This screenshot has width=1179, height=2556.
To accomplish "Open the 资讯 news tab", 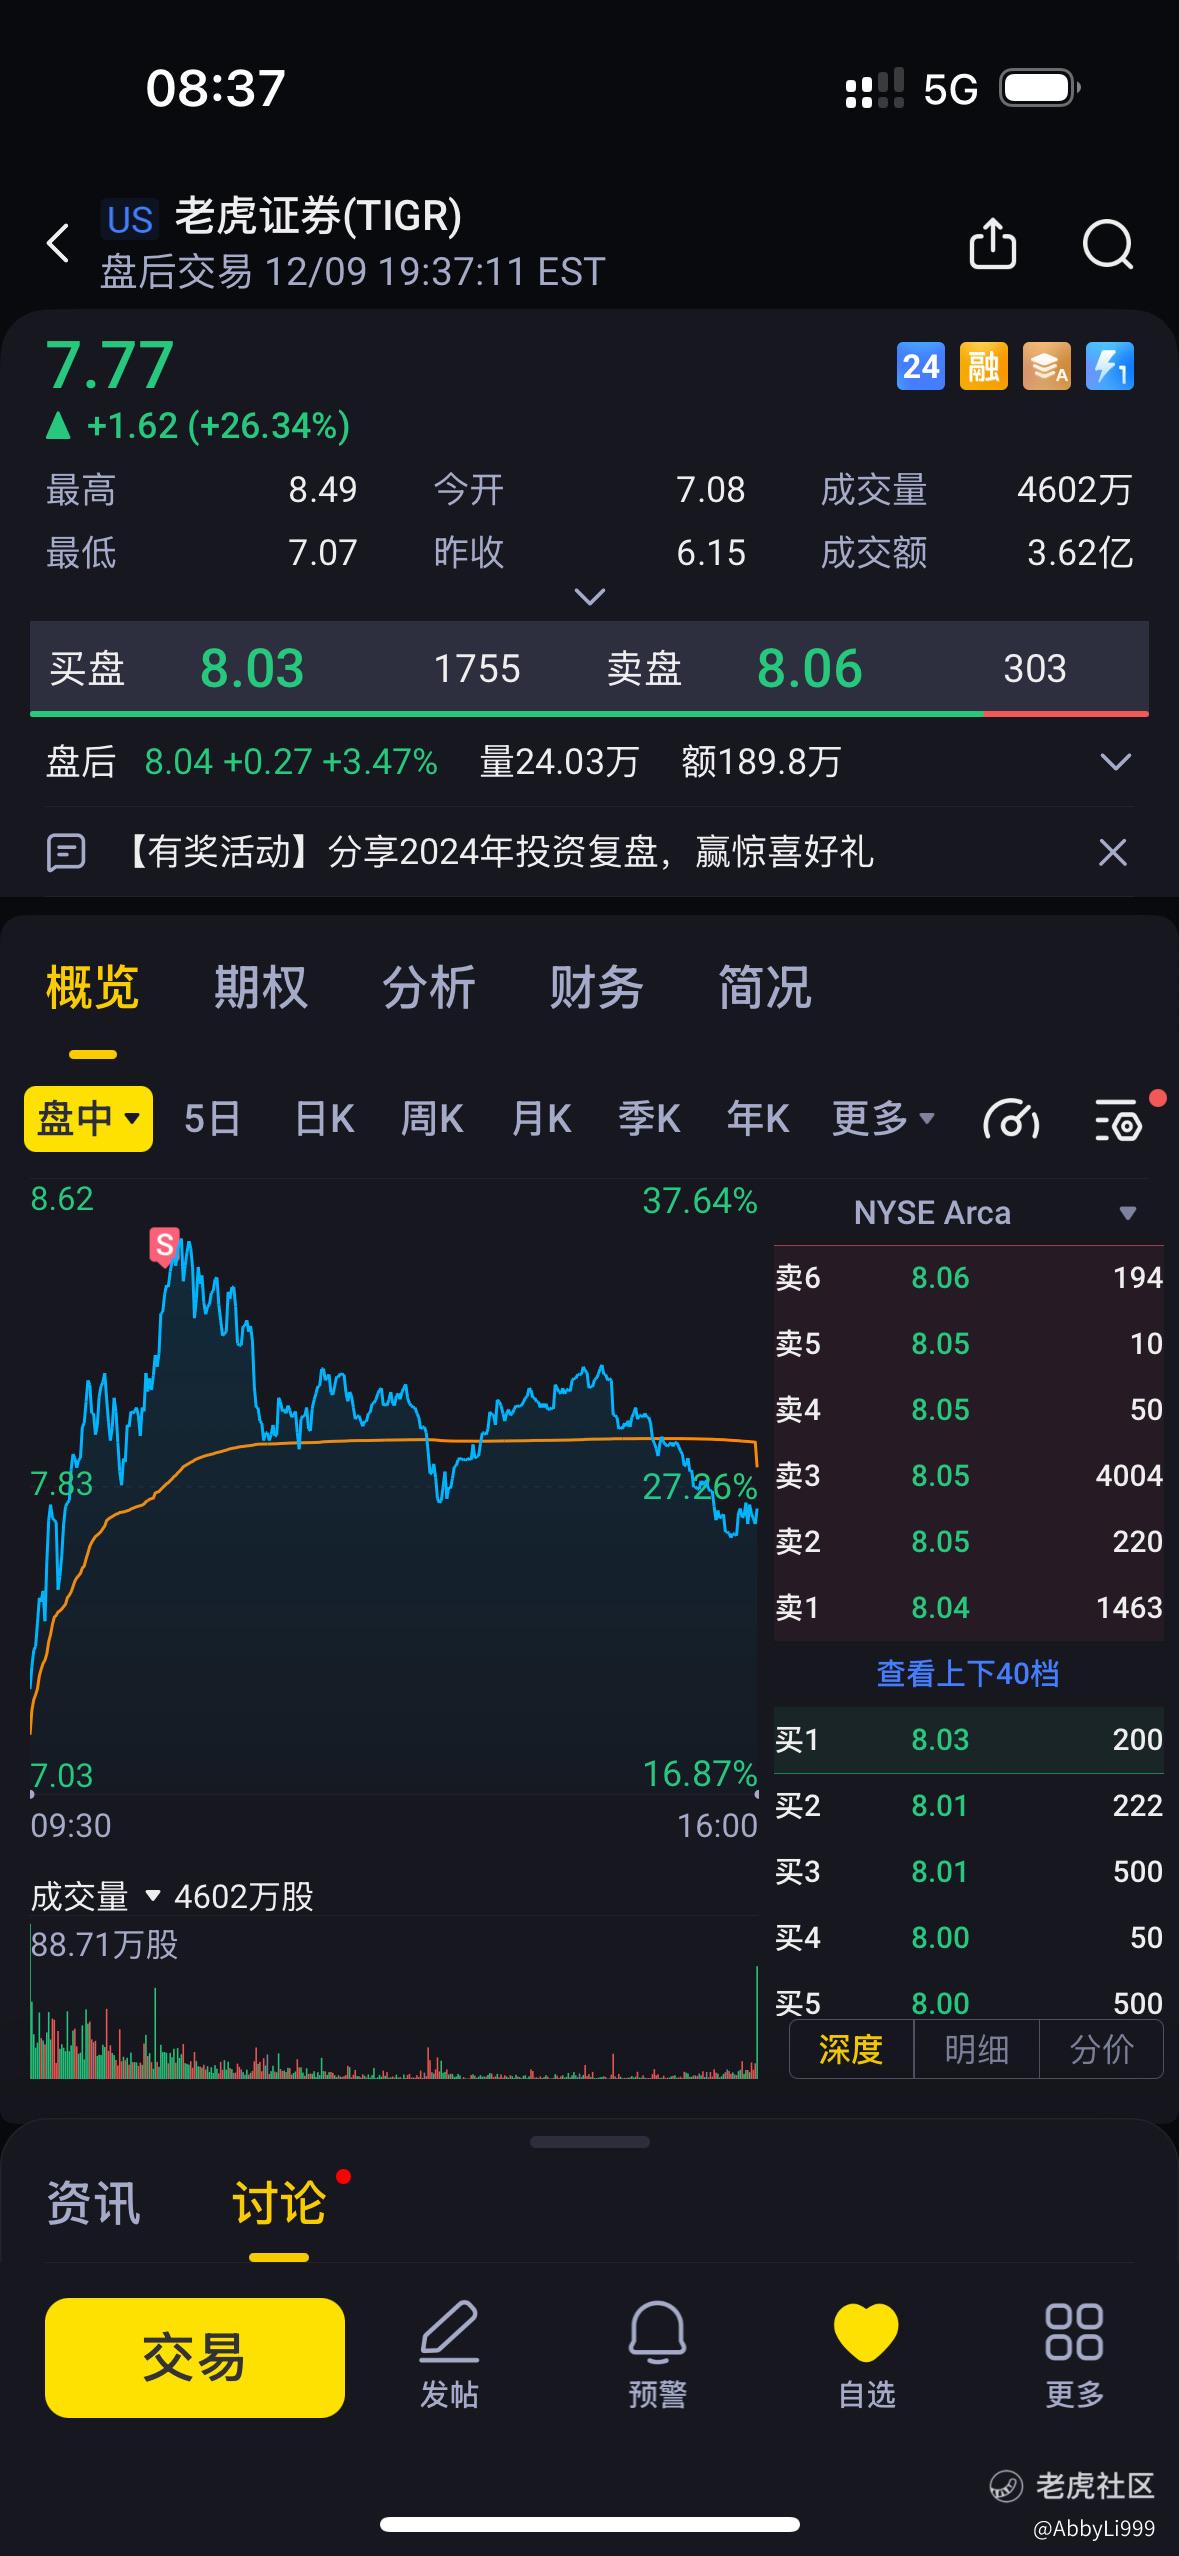I will point(93,2203).
